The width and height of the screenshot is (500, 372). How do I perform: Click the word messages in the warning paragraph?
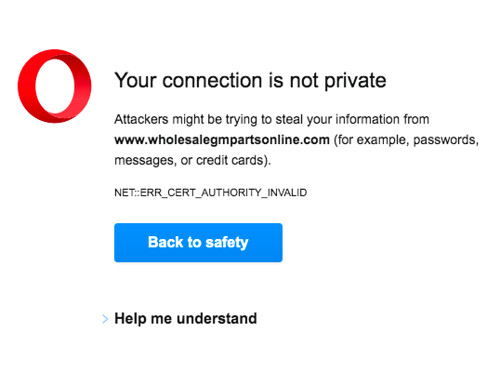coord(145,161)
